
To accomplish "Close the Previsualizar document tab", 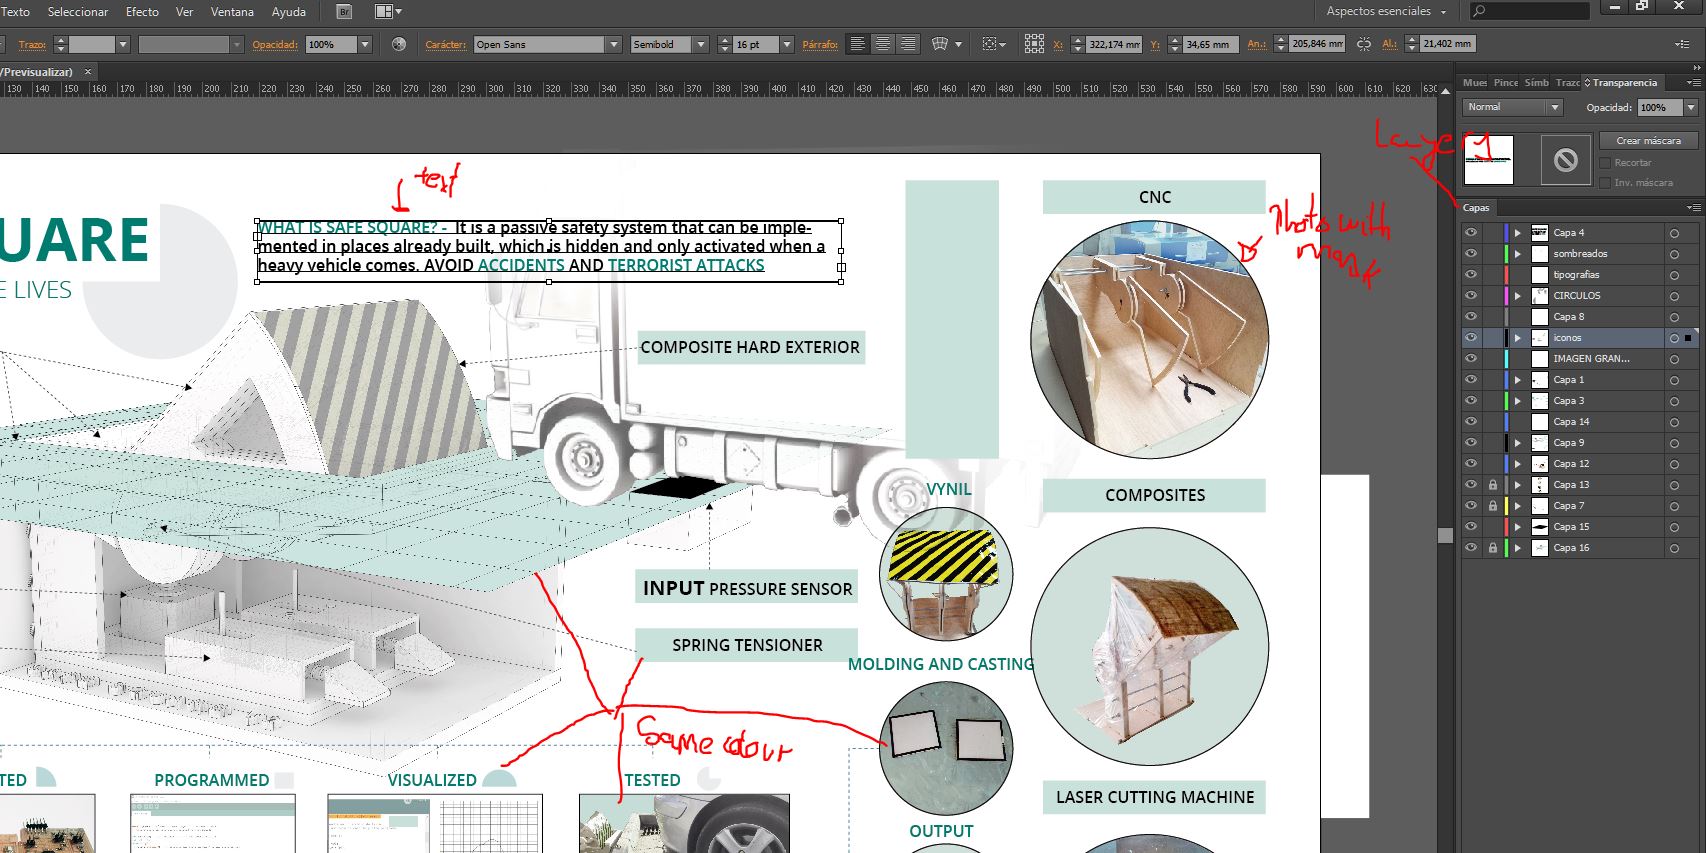I will (88, 72).
